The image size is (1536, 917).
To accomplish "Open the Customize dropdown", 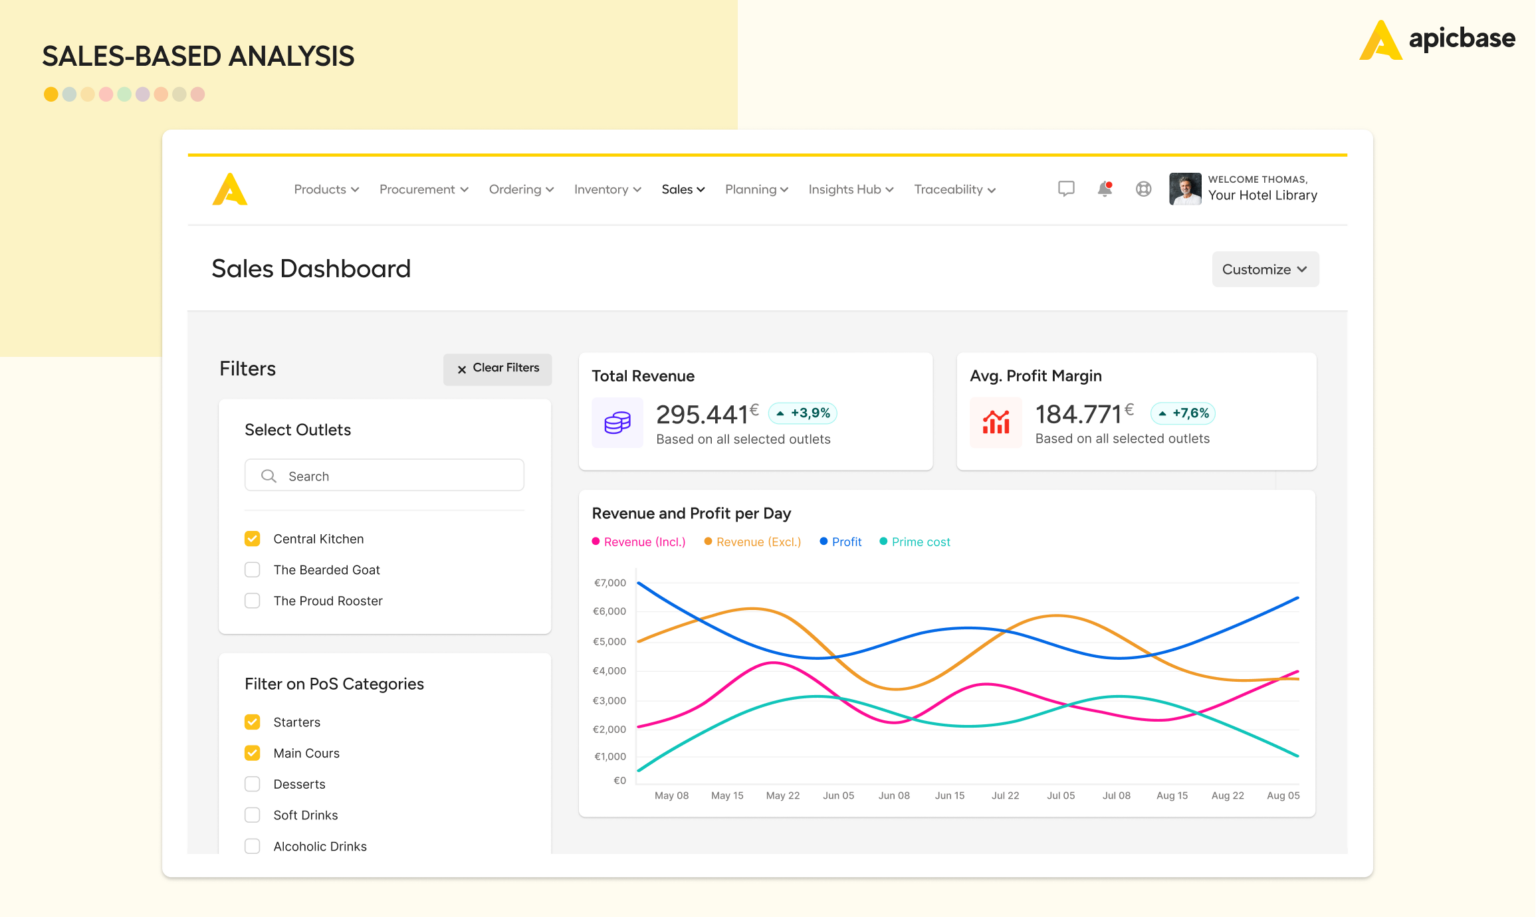I will pyautogui.click(x=1264, y=269).
